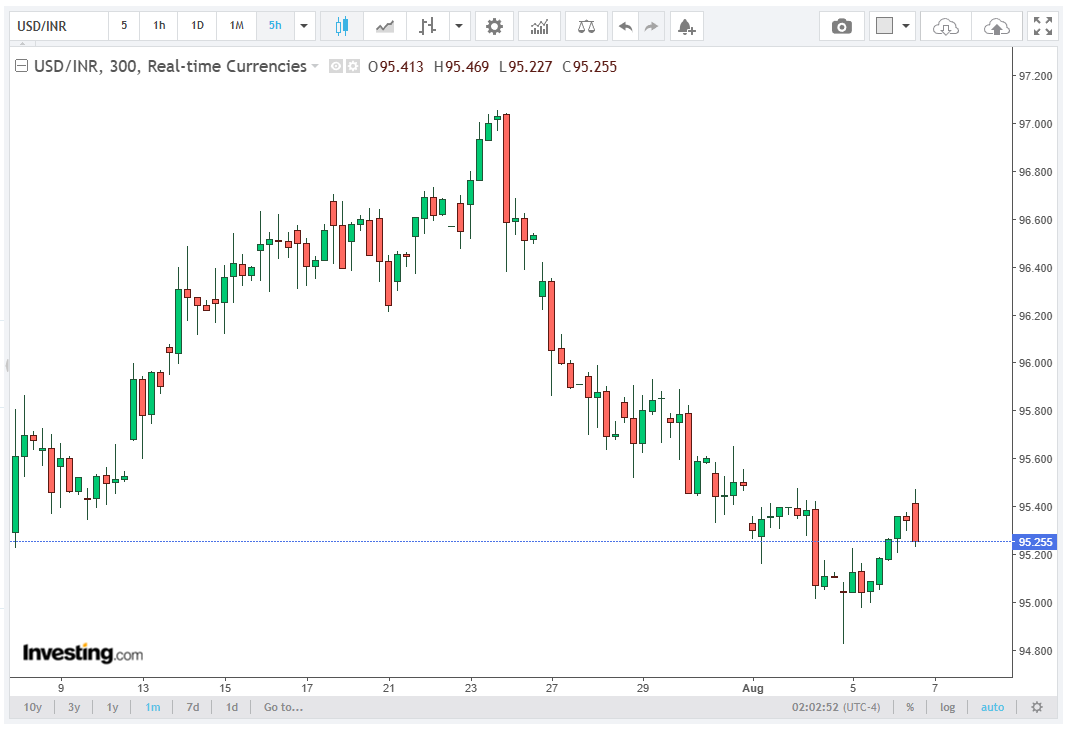This screenshot has height=730, width=1069.
Task: Collapse the USD/INR legend box icon
Action: [x=21, y=66]
